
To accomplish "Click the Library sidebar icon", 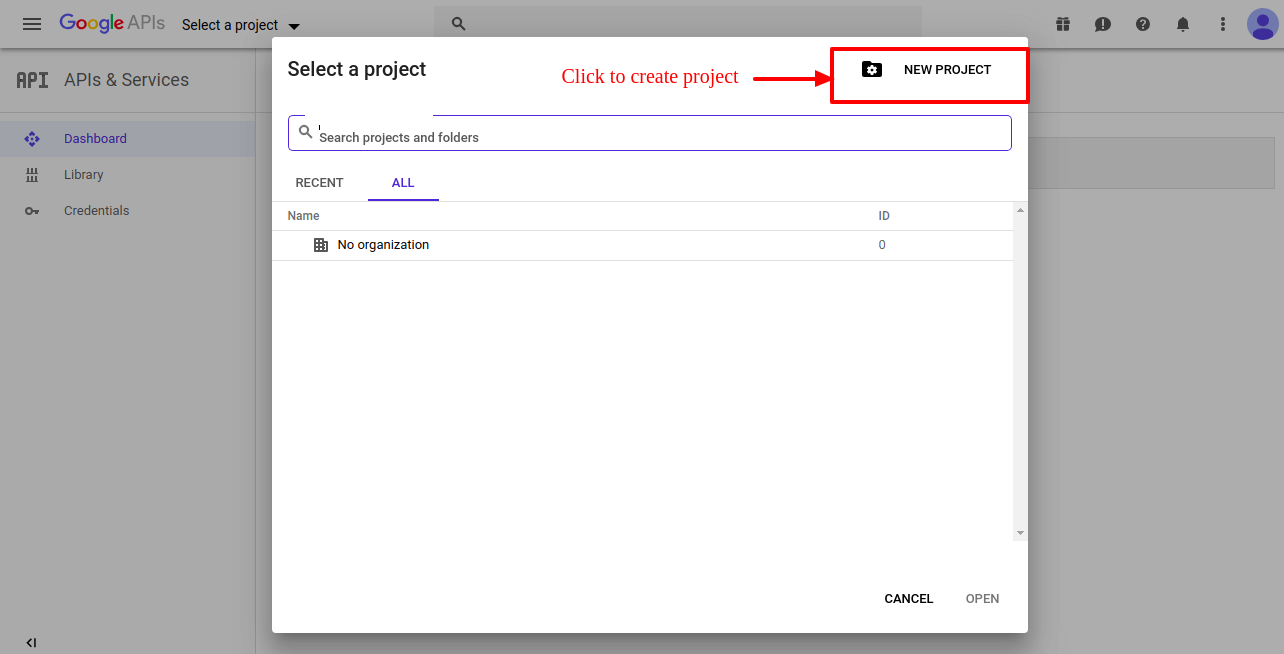I will pyautogui.click(x=31, y=174).
